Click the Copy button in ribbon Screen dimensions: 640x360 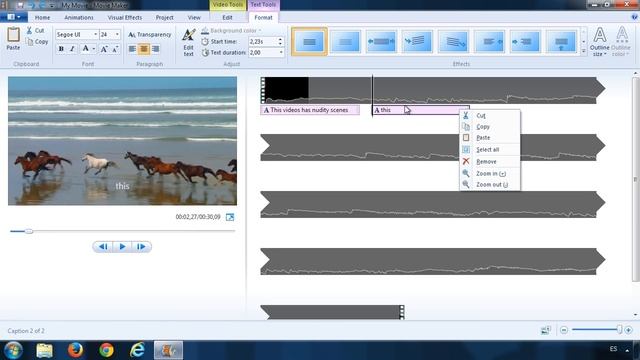(37, 42)
